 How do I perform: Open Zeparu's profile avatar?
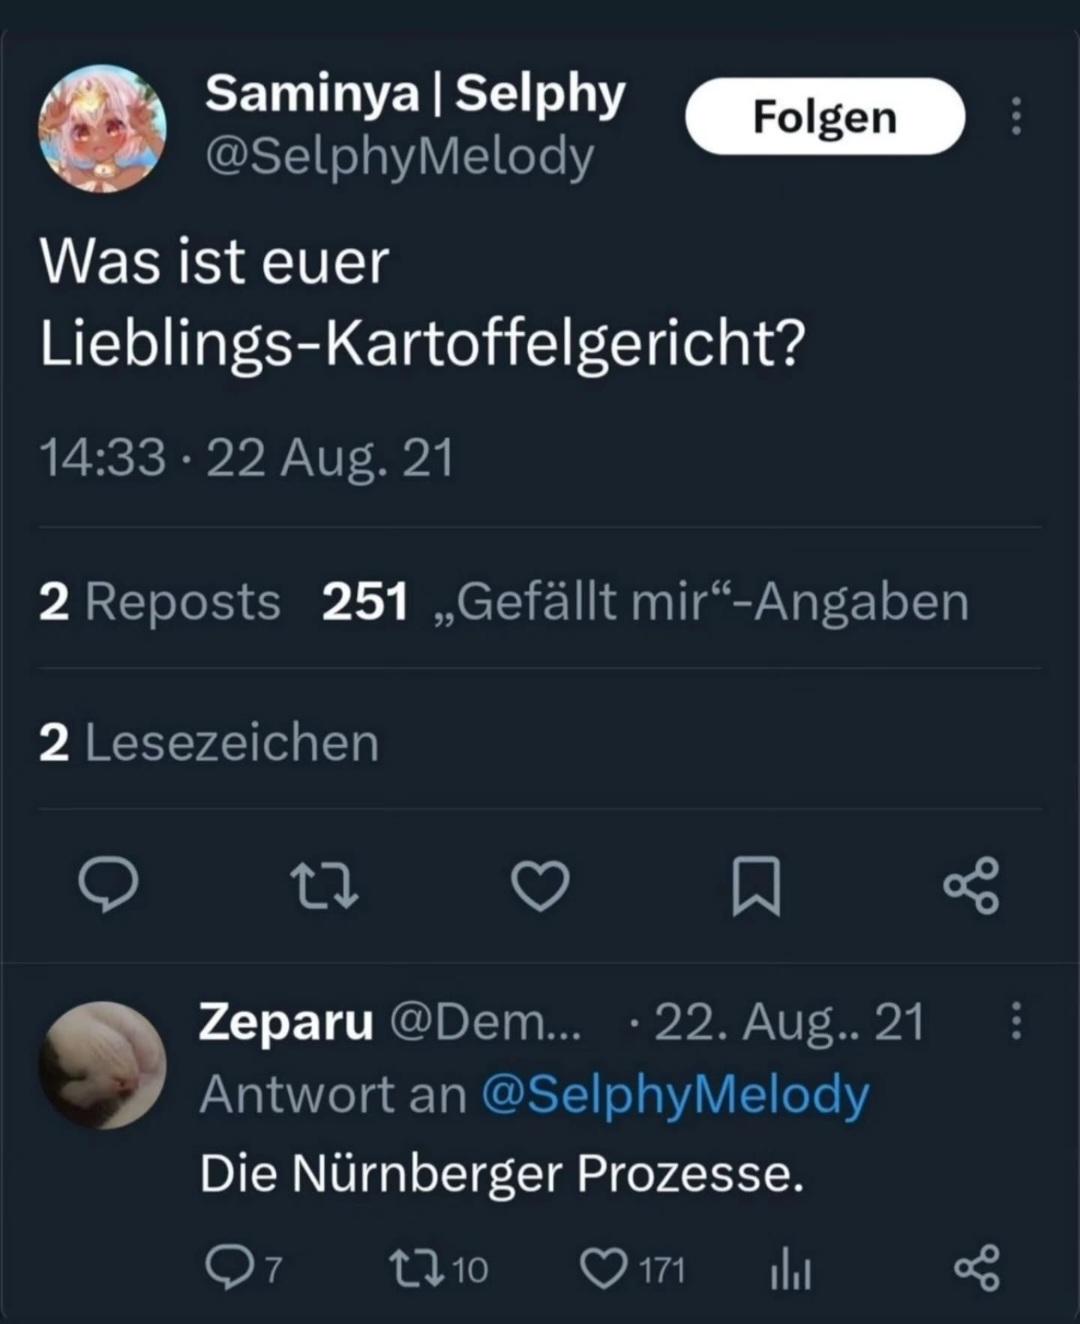(x=102, y=1065)
